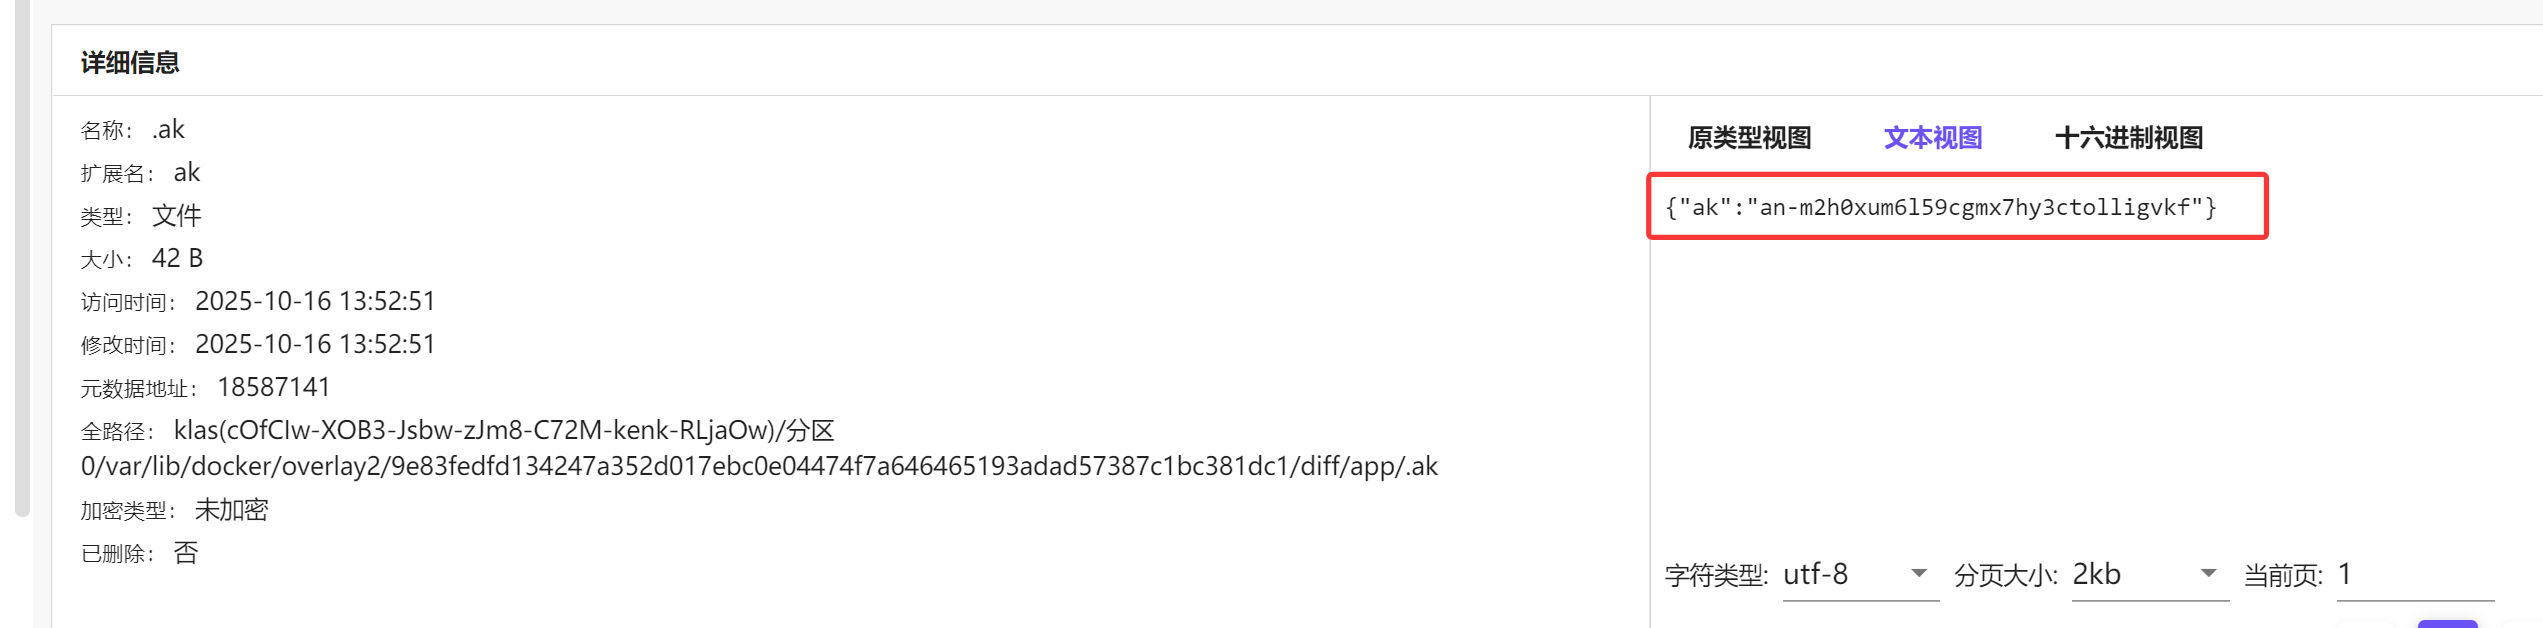Click the docker overlay2 full path text

click(x=759, y=467)
